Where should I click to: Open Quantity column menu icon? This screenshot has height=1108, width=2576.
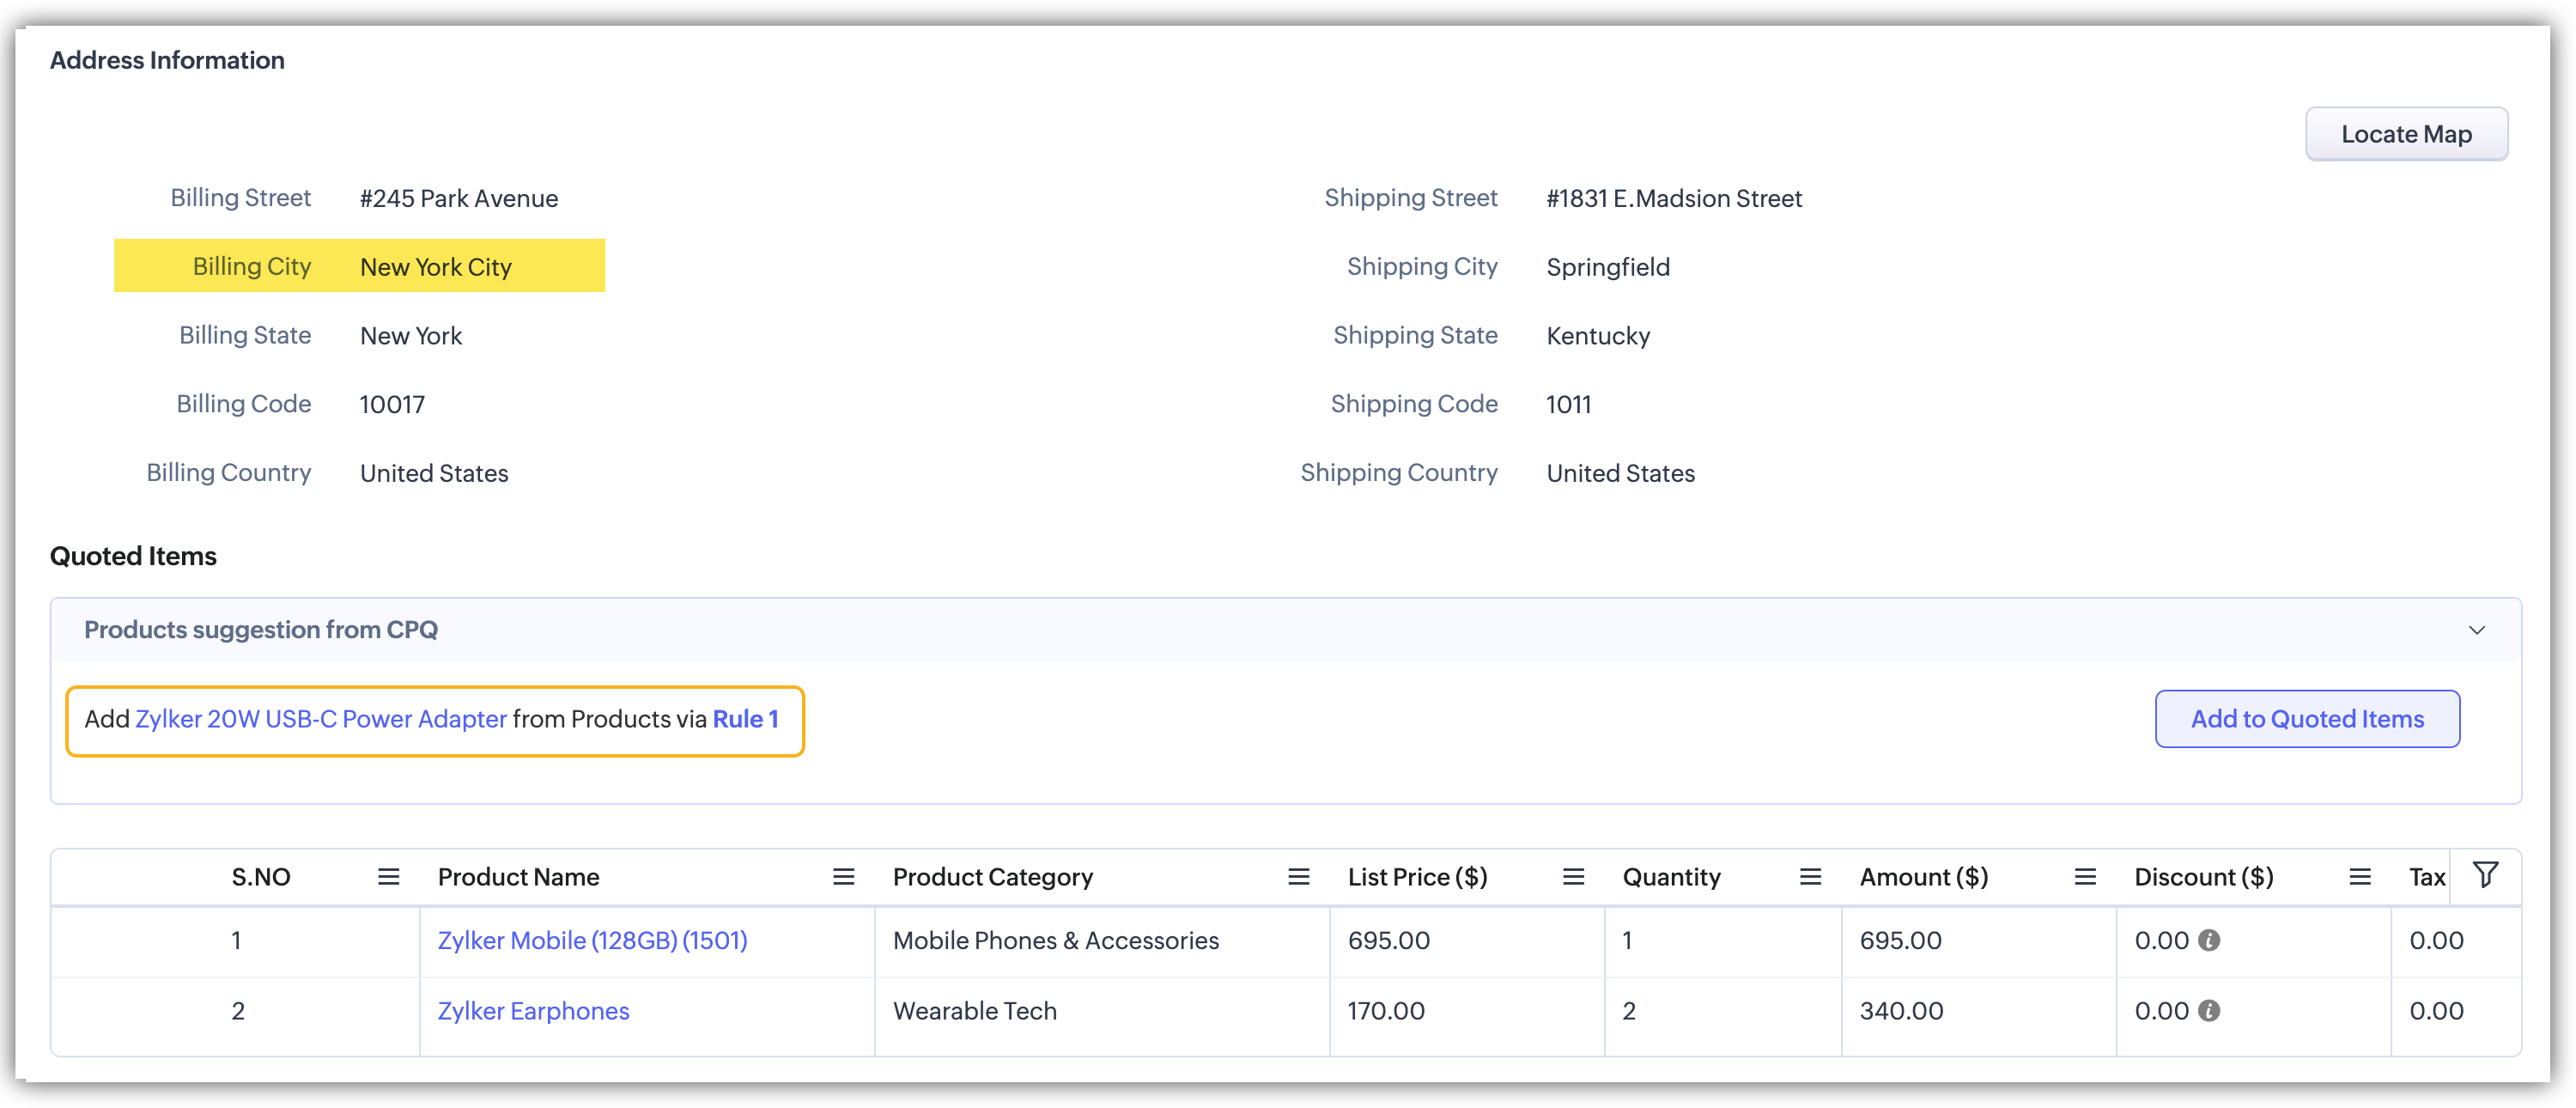pos(1809,877)
